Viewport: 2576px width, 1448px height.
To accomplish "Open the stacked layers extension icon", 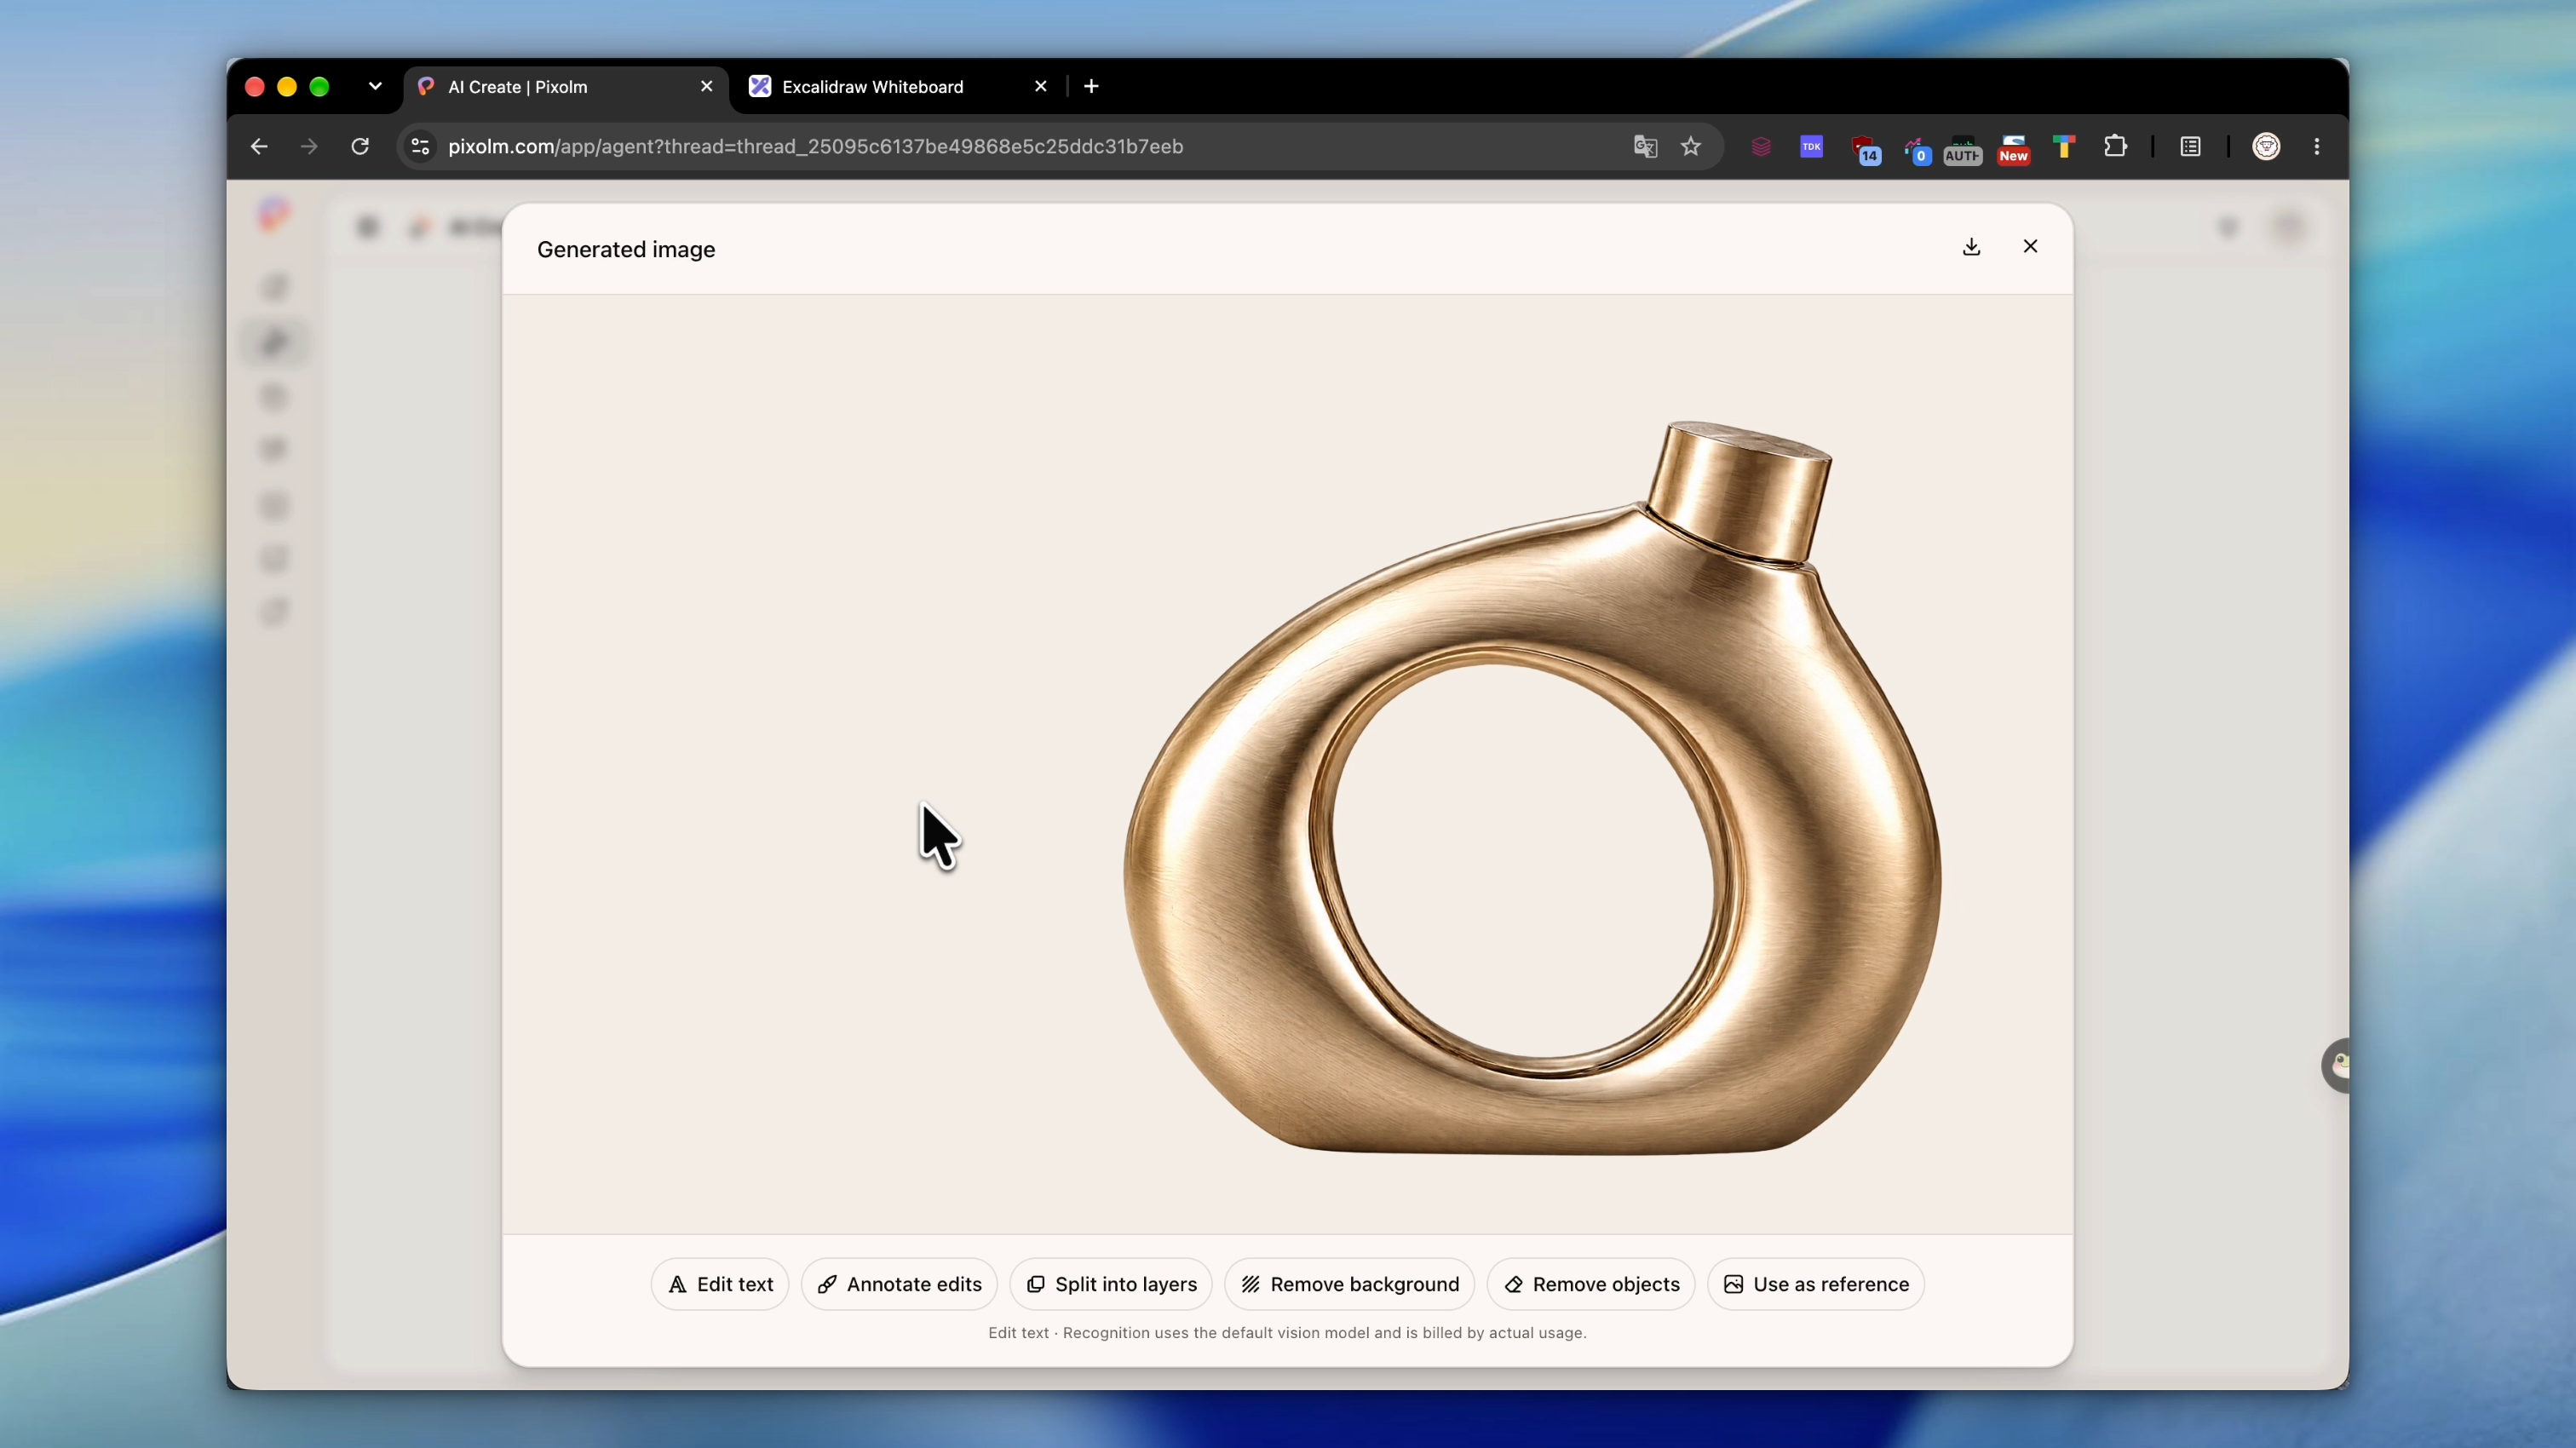I will (1761, 147).
